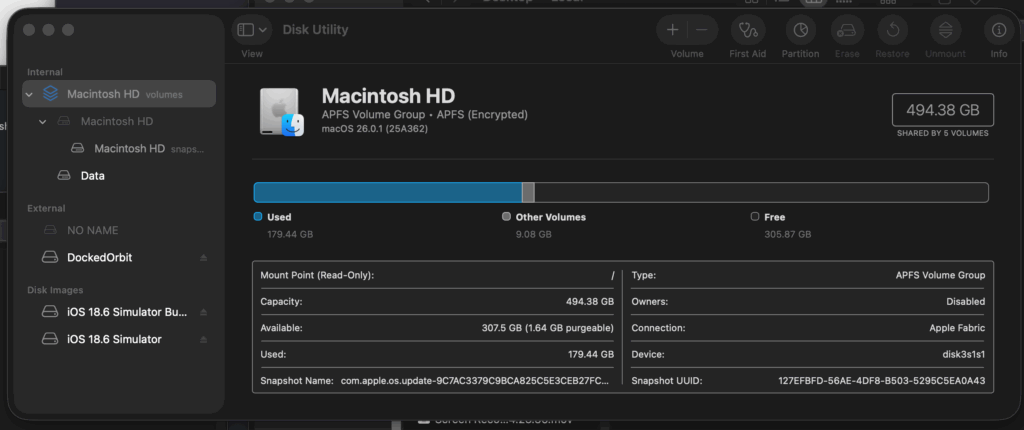Click the Info toolbar icon

point(998,30)
